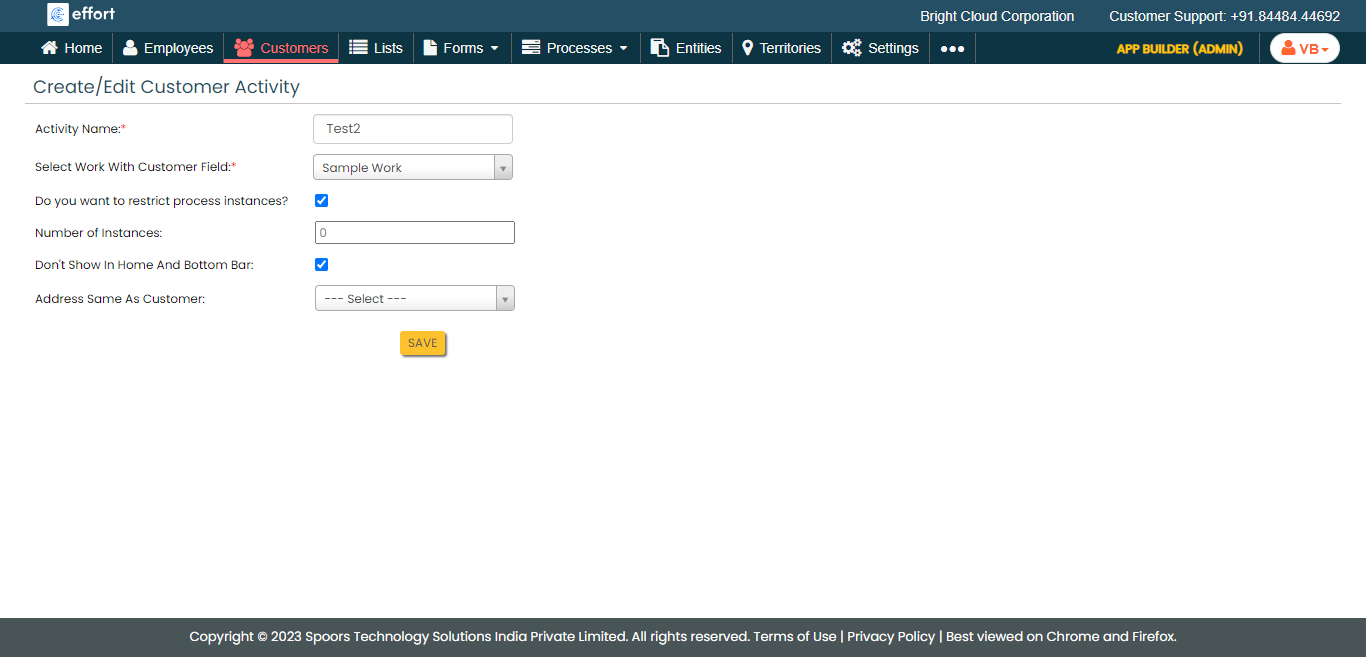Click the effort logo icon
This screenshot has height=657, width=1366.
[58, 14]
